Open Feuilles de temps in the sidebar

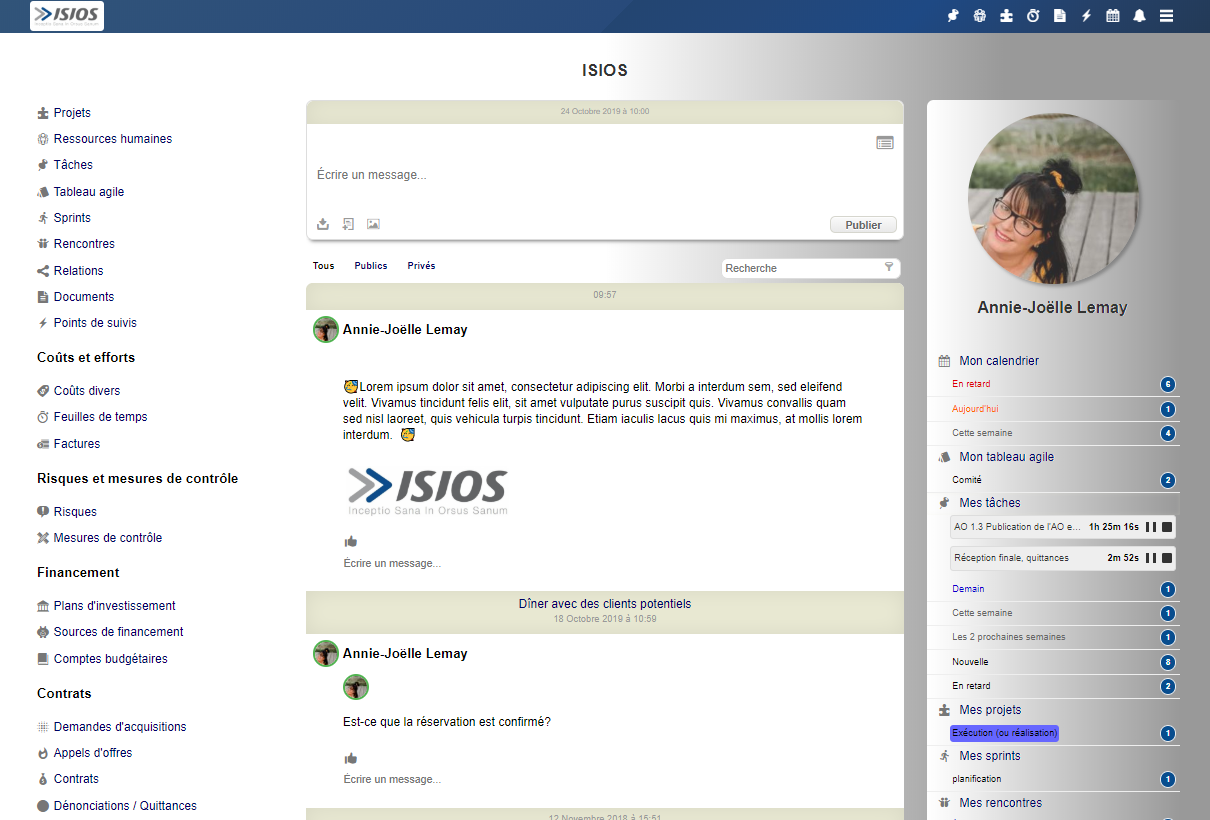click(100, 417)
